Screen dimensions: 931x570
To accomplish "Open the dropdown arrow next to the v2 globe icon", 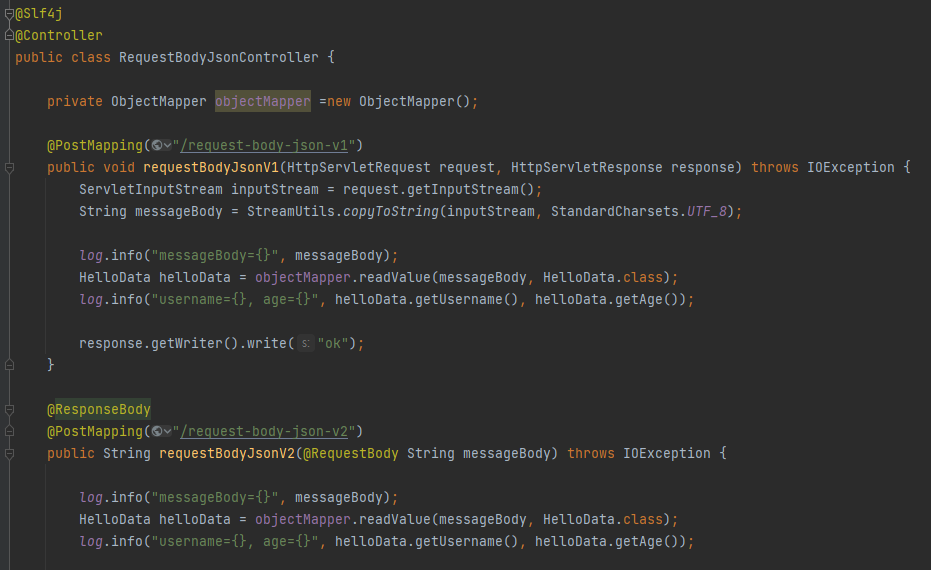I will coord(167,432).
